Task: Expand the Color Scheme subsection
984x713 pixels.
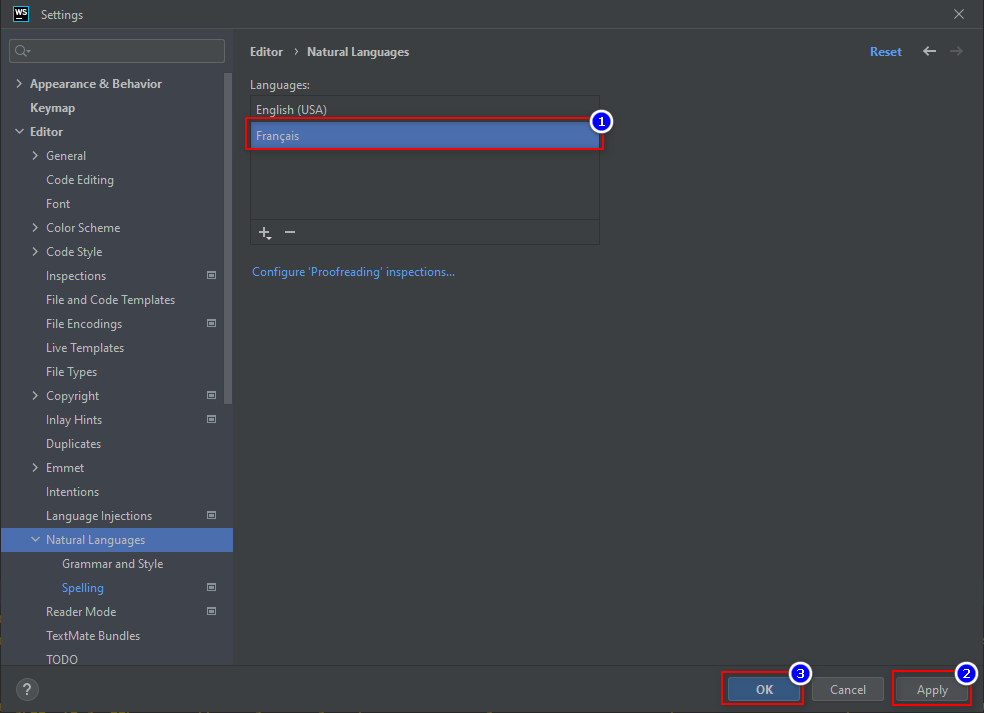Action: [x=35, y=228]
